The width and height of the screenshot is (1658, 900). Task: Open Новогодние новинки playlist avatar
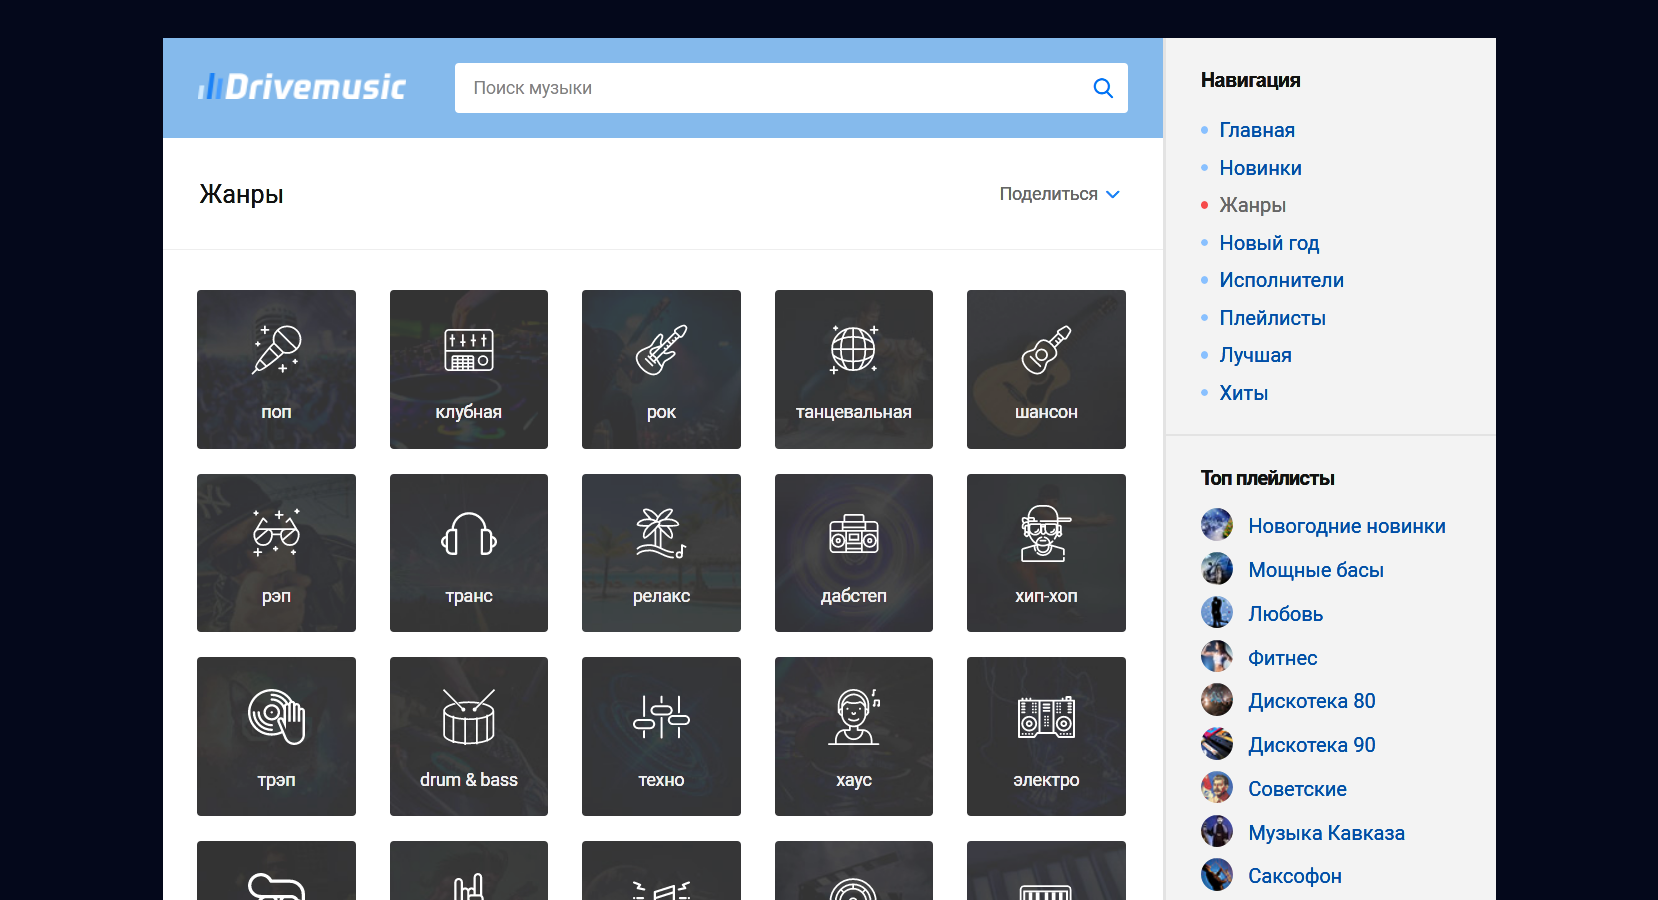point(1217,525)
